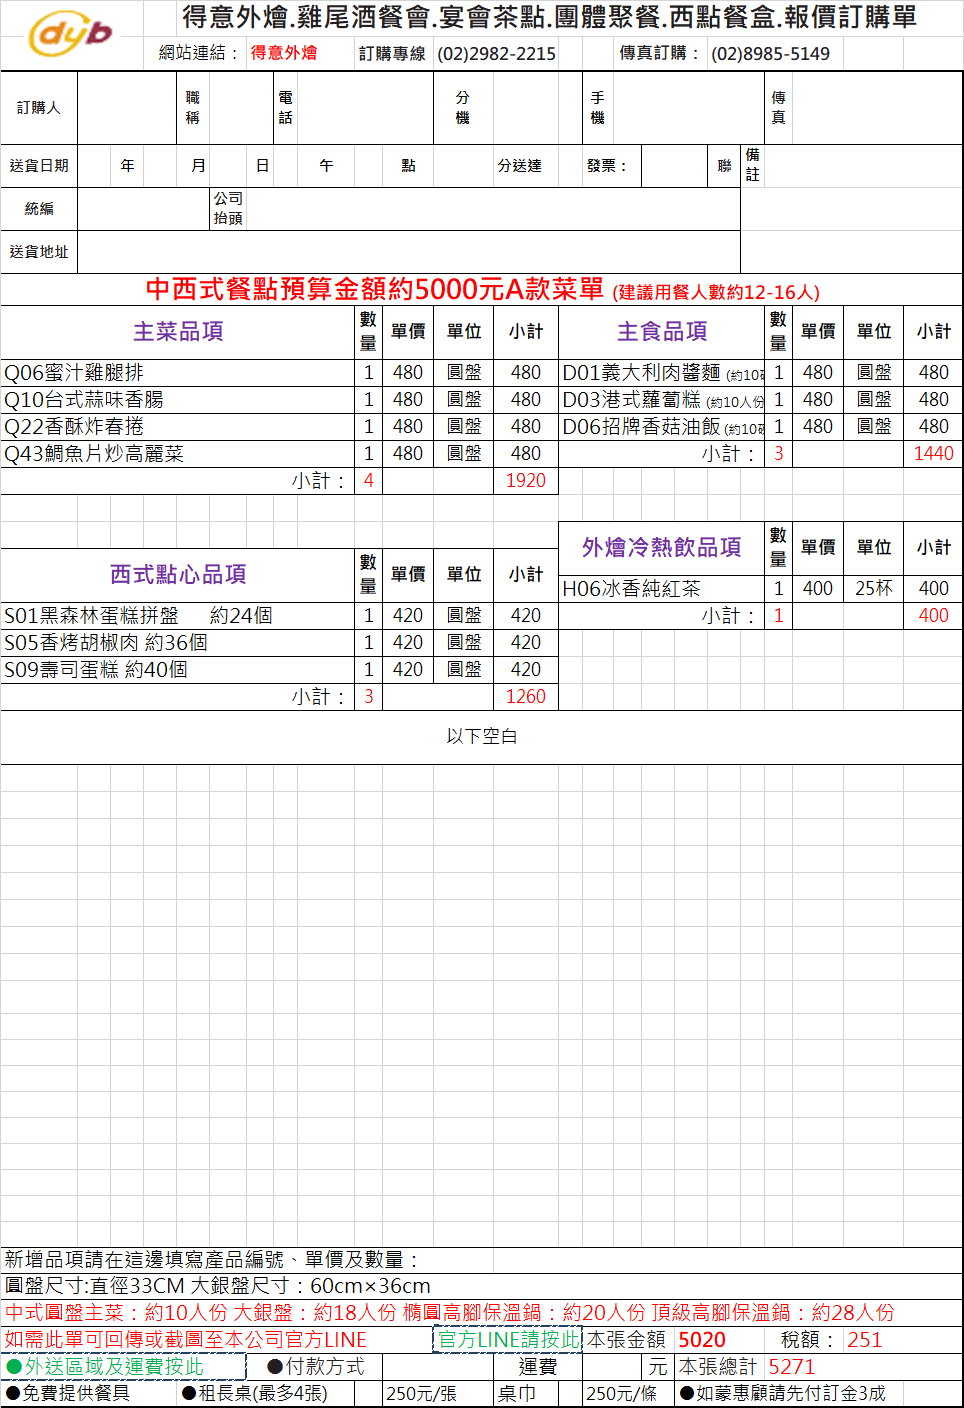
Task: Click the blank 電話 input cell
Action: point(365,108)
